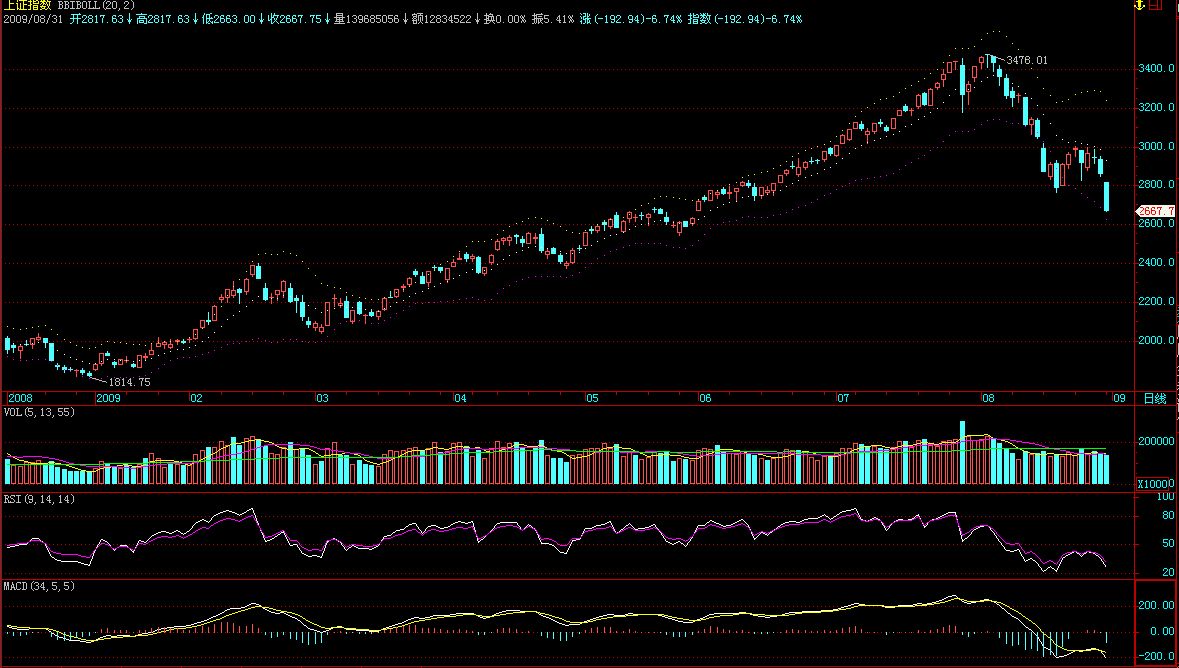Image resolution: width=1179 pixels, height=668 pixels.
Task: Click the 3476.01 peak price label
Action: (x=1026, y=60)
